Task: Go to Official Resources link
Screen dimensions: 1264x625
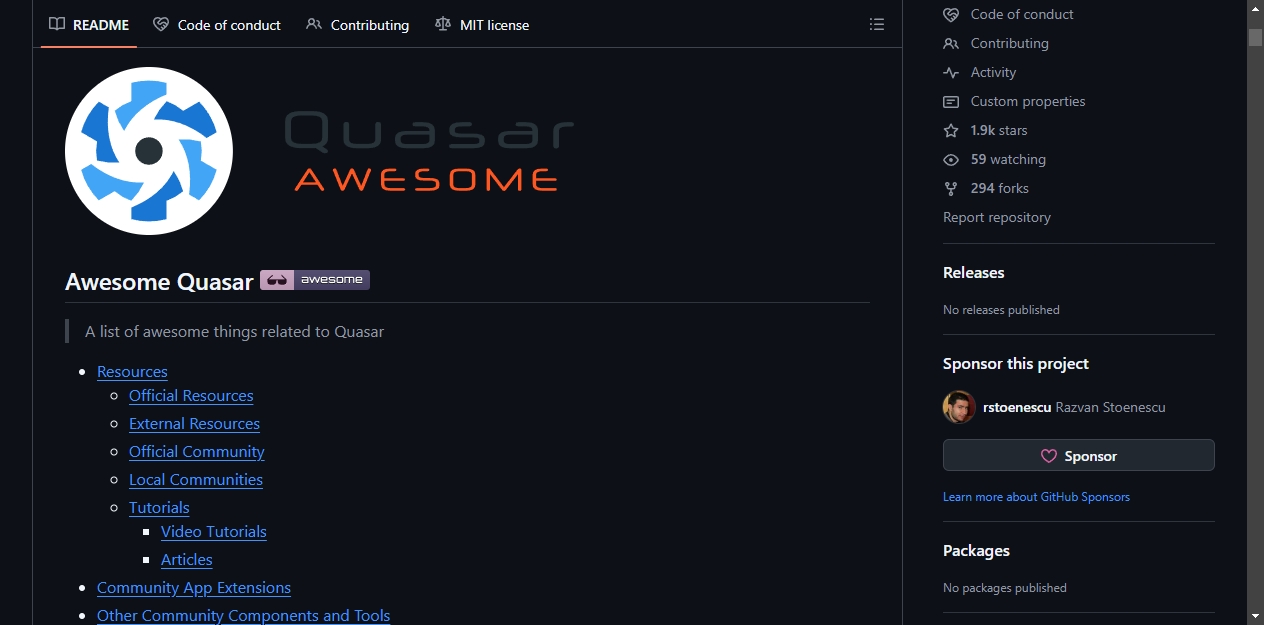Action: pos(191,396)
